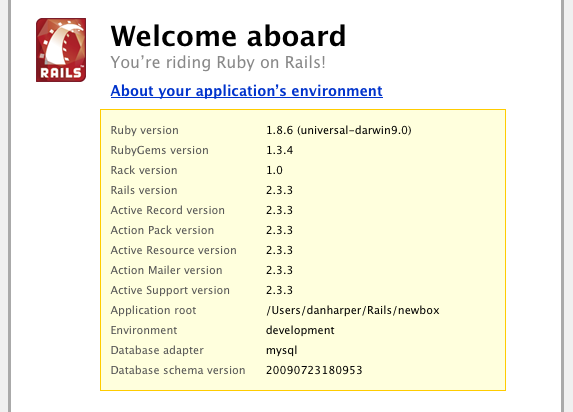This screenshot has width=573, height=412.
Task: Select the 1.3.4 RubyGems value
Action: 280,150
